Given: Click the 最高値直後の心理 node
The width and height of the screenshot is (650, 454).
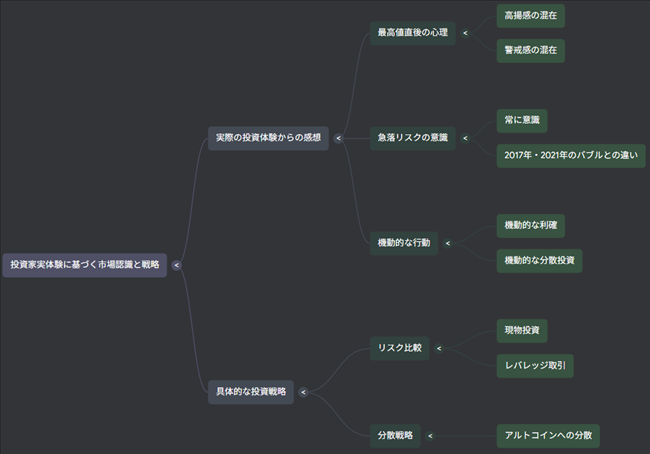Looking at the screenshot, I should pyautogui.click(x=412, y=33).
